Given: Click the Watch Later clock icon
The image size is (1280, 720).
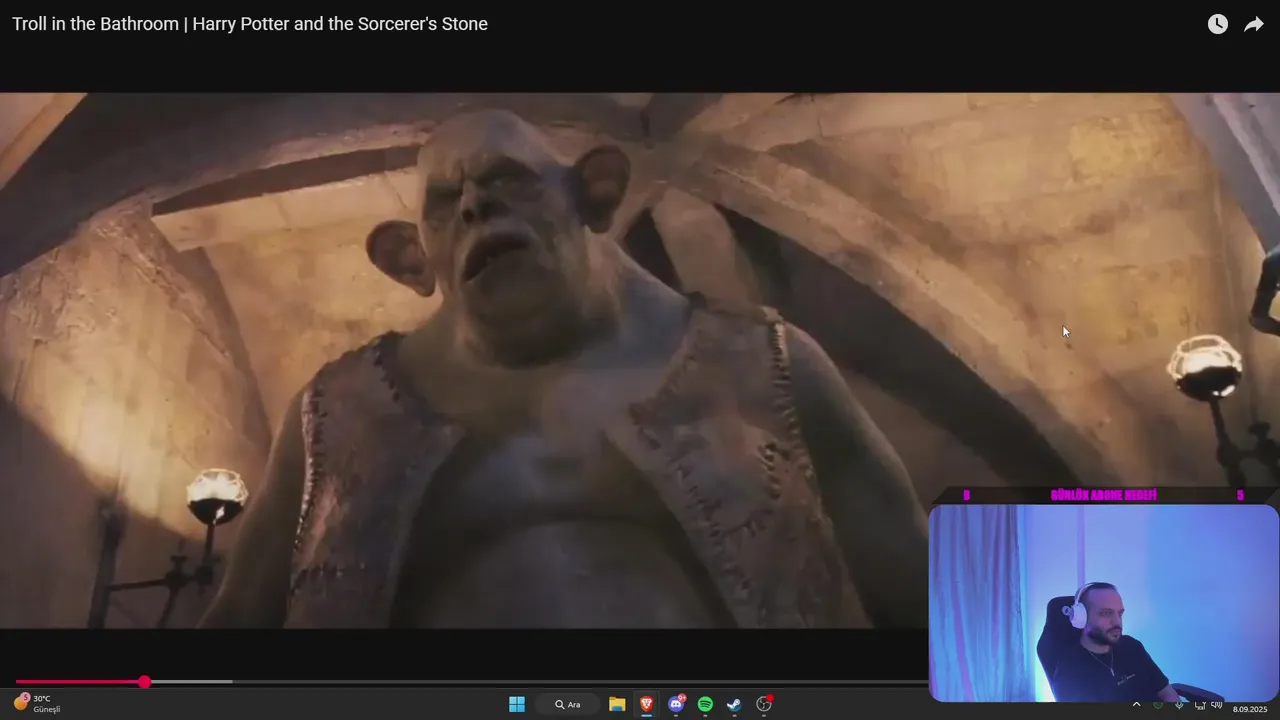Looking at the screenshot, I should click(x=1217, y=24).
